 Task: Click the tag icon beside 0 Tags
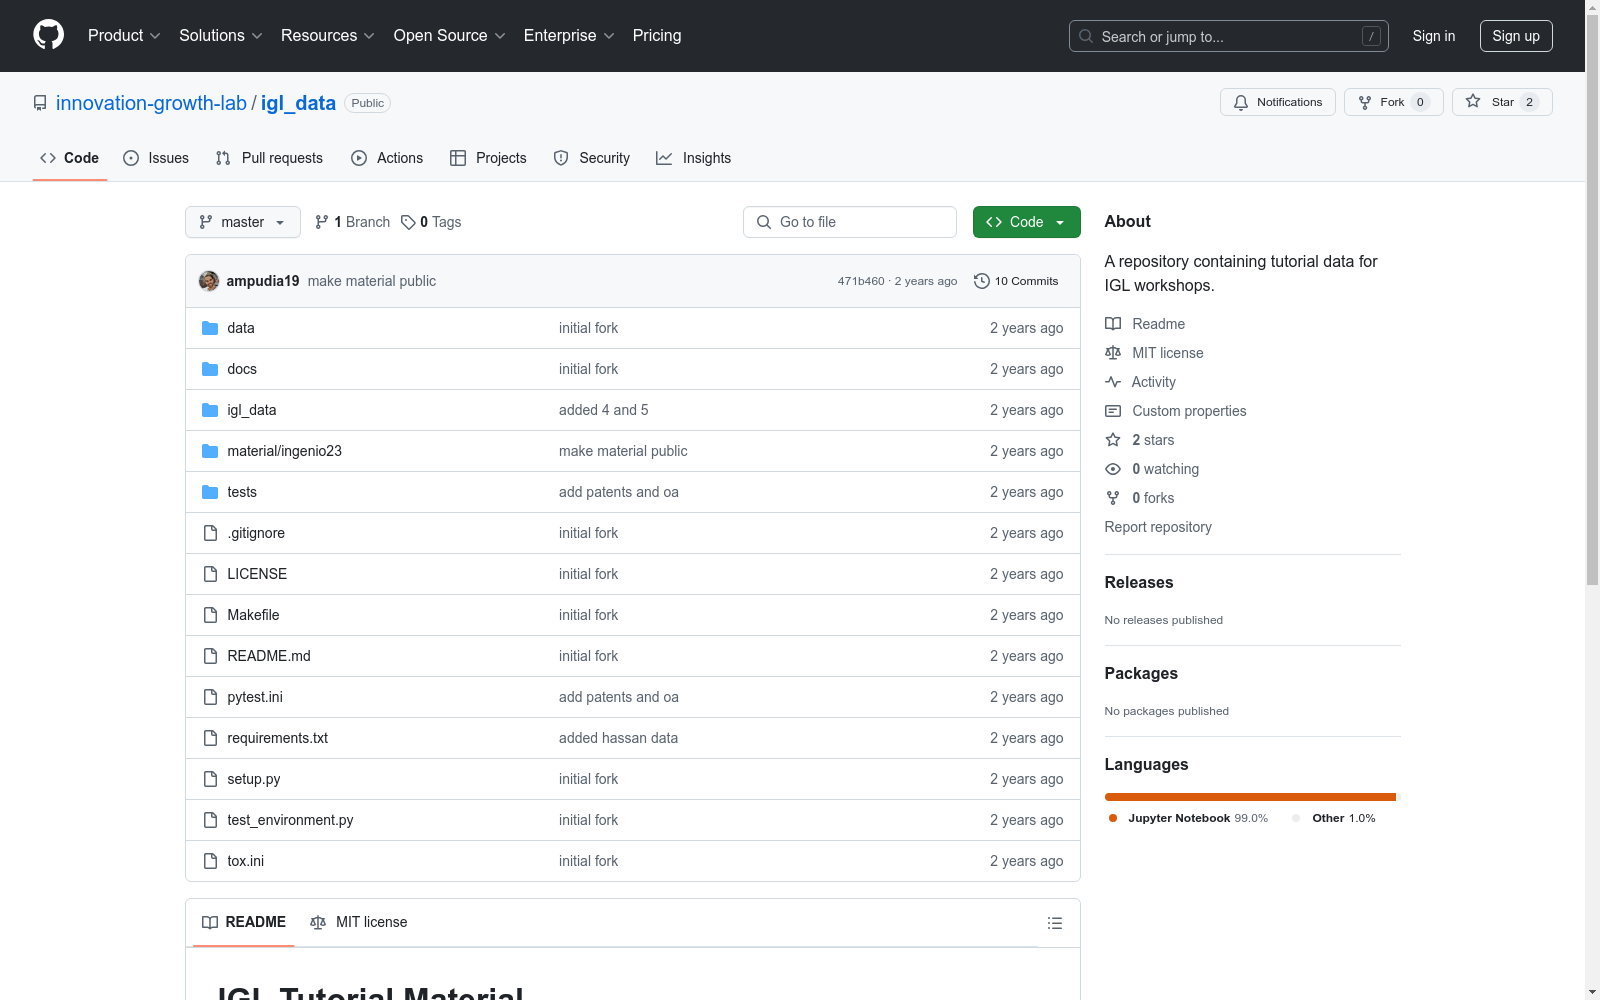pyautogui.click(x=408, y=222)
